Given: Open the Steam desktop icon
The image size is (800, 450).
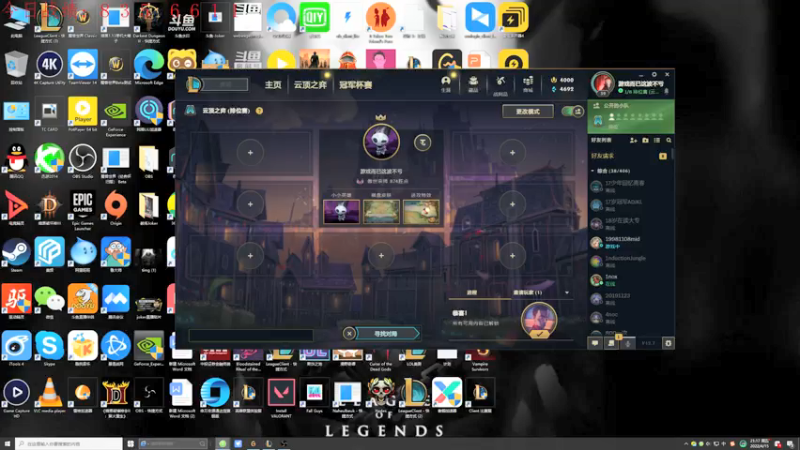Looking at the screenshot, I should click(16, 255).
